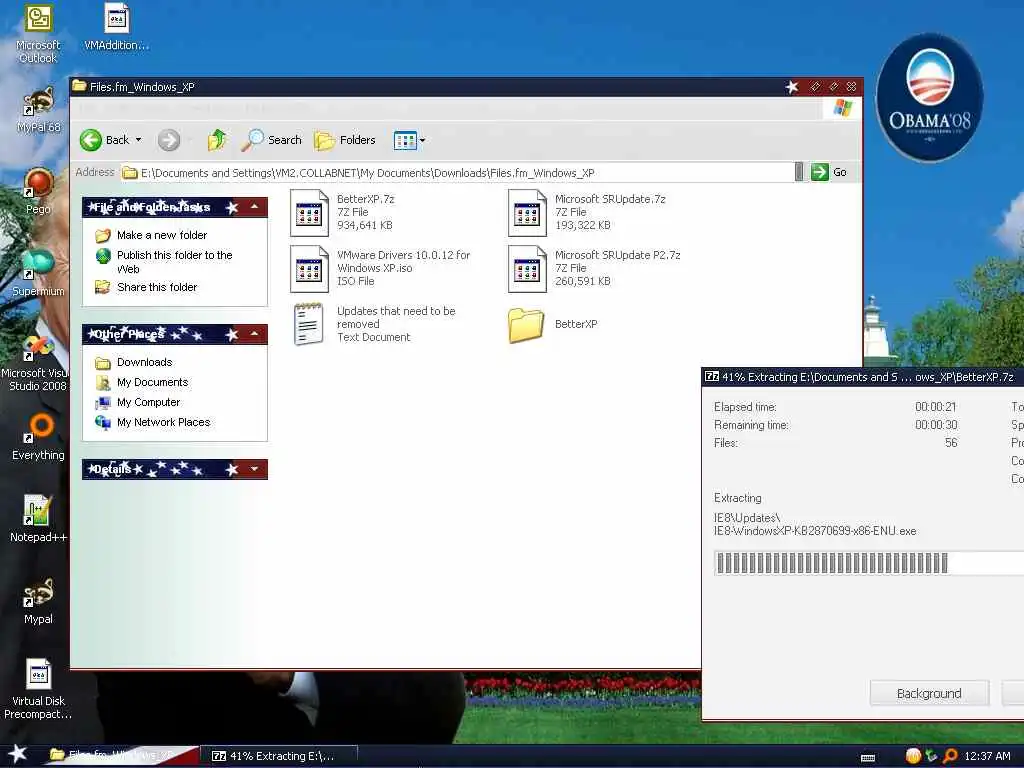Click the taskbar clock showing 12:37 AM
Viewport: 1024px width, 768px height.
[987, 756]
